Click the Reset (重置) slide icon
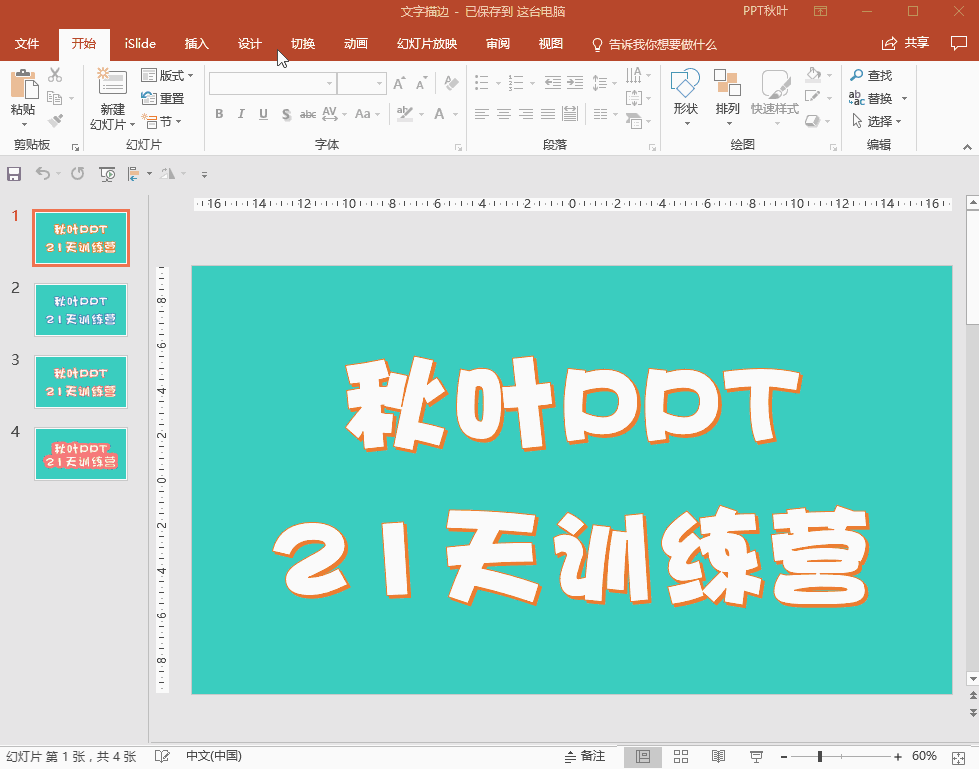 pyautogui.click(x=163, y=98)
